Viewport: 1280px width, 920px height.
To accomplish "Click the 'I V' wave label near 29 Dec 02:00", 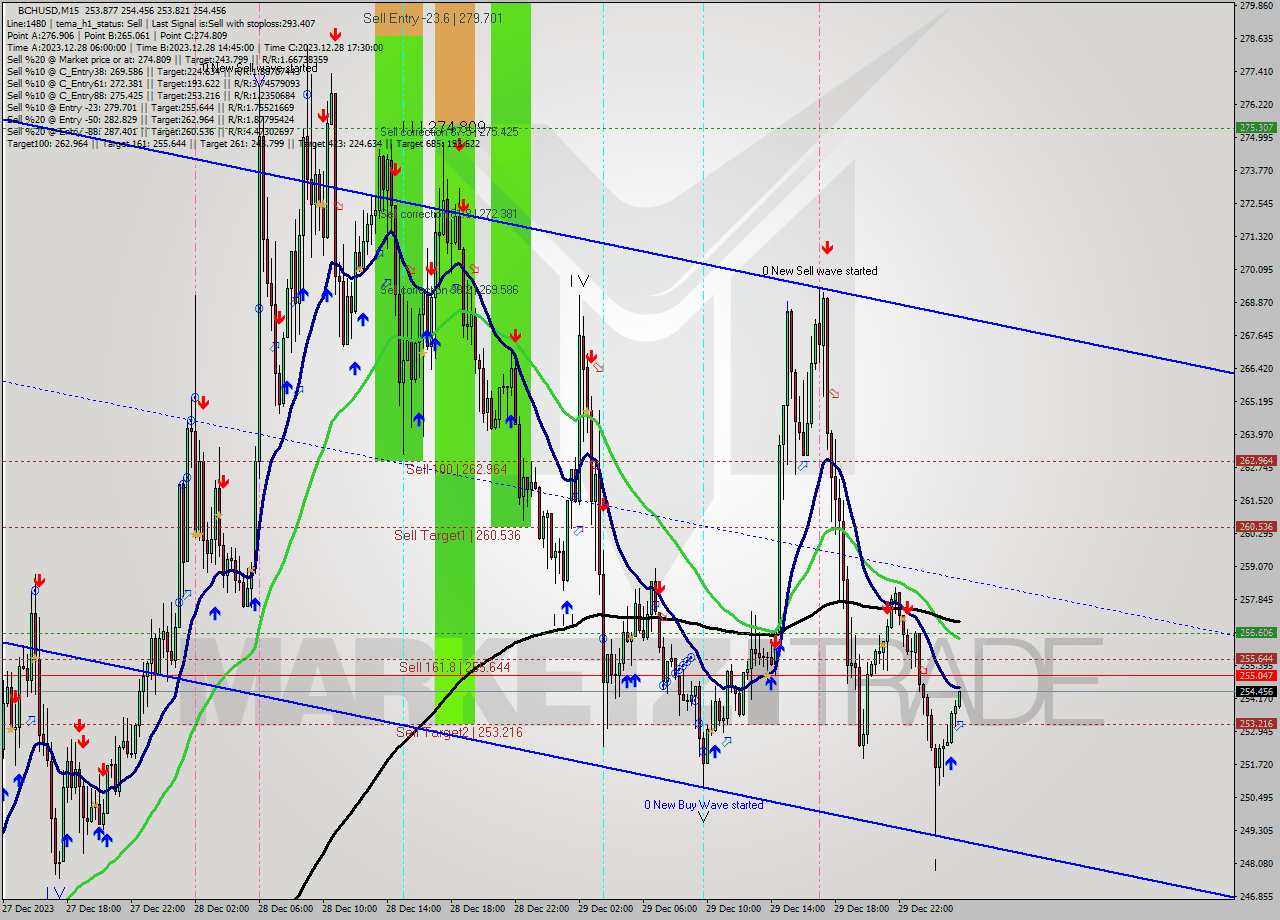I will pyautogui.click(x=579, y=282).
